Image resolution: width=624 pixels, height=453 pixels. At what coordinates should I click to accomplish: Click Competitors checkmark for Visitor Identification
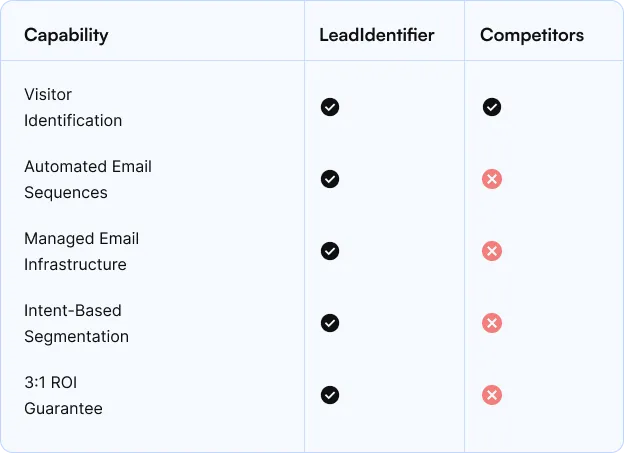pos(492,107)
